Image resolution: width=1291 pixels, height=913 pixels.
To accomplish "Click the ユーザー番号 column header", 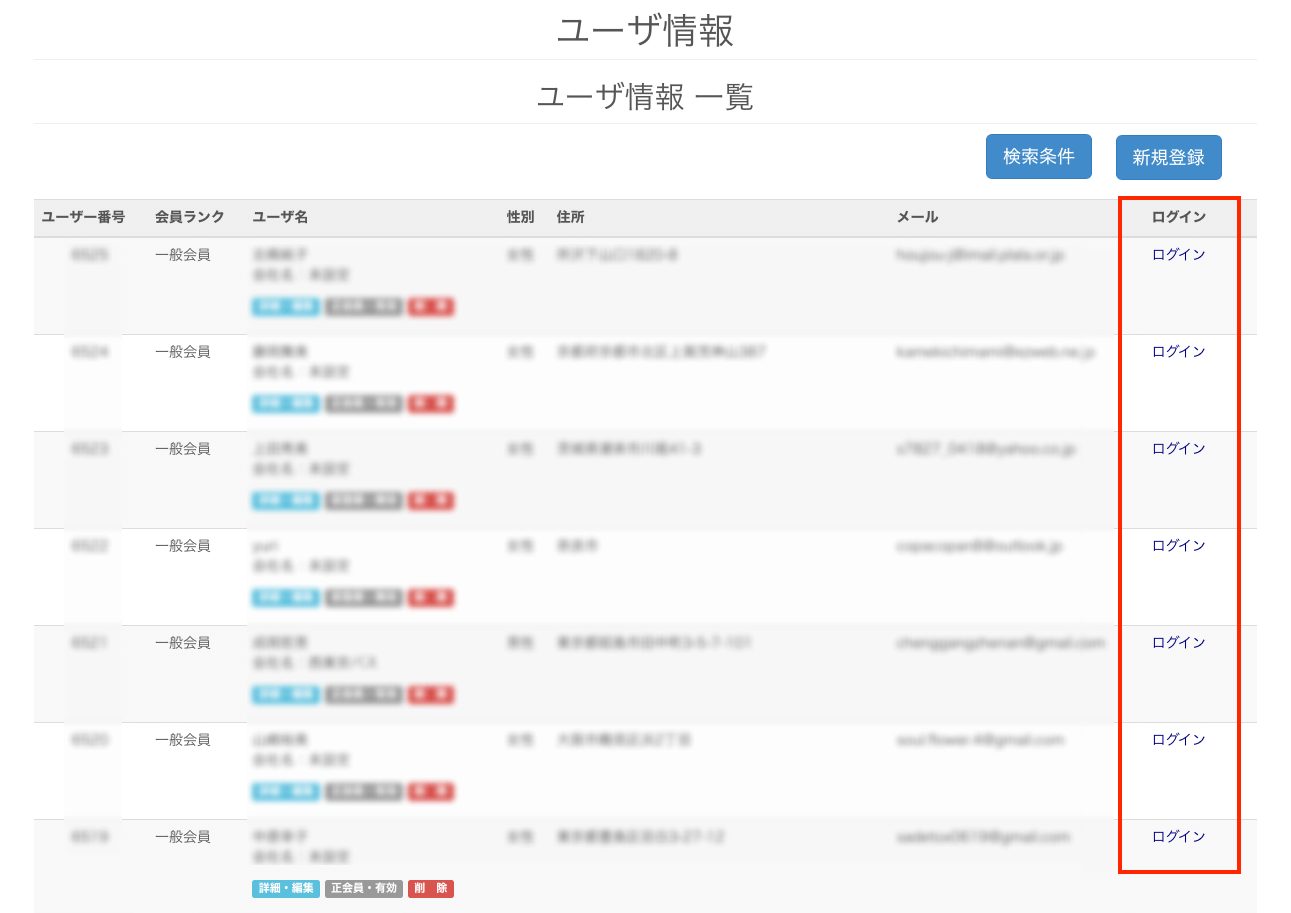I will click(83, 217).
